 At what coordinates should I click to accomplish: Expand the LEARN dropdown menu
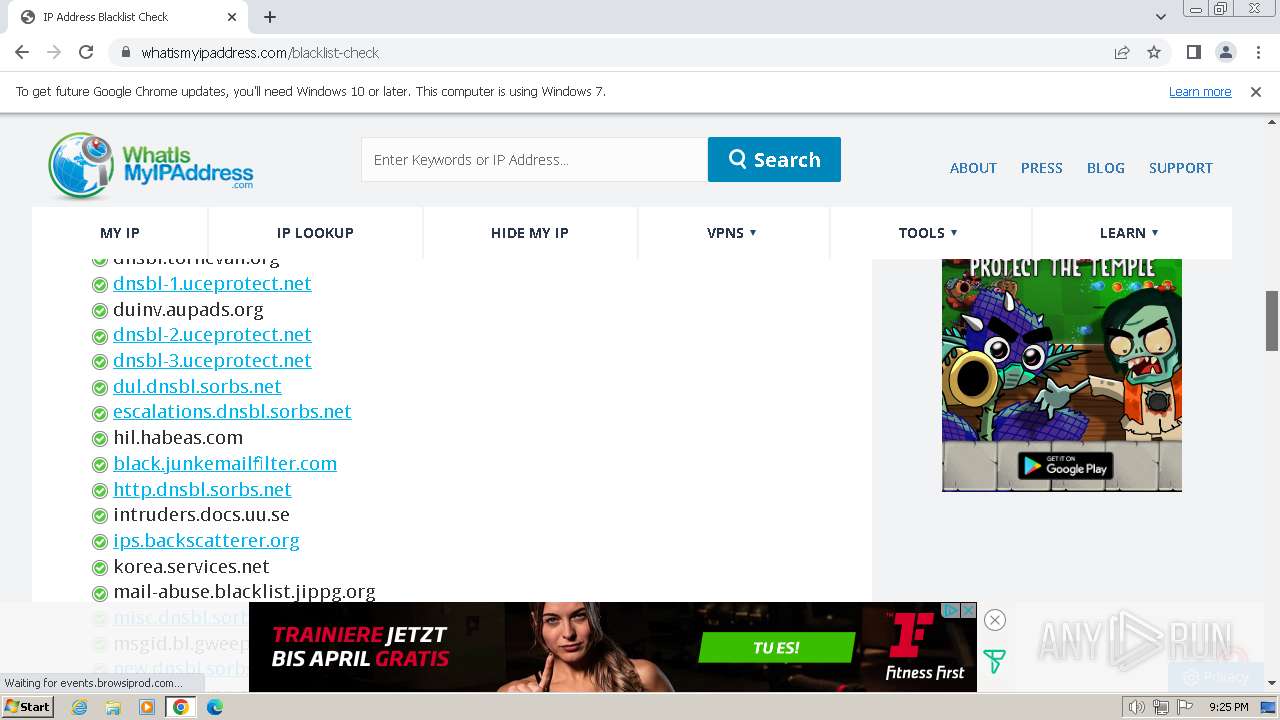[x=1129, y=233]
